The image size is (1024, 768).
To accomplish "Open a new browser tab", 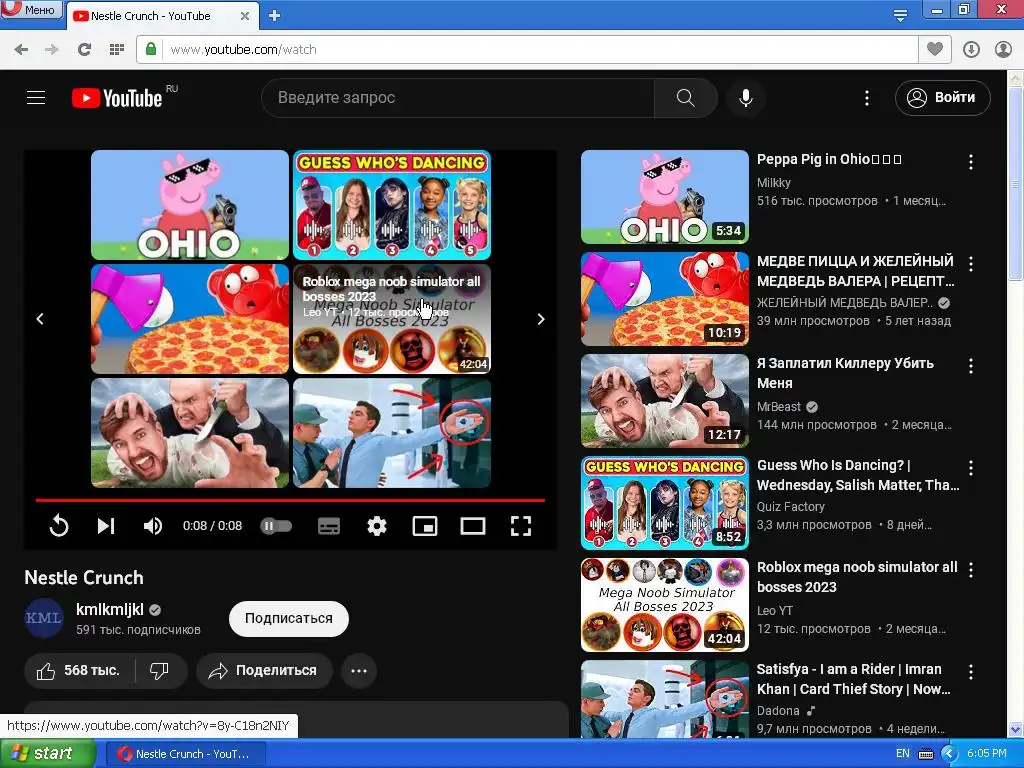I will pyautogui.click(x=274, y=16).
